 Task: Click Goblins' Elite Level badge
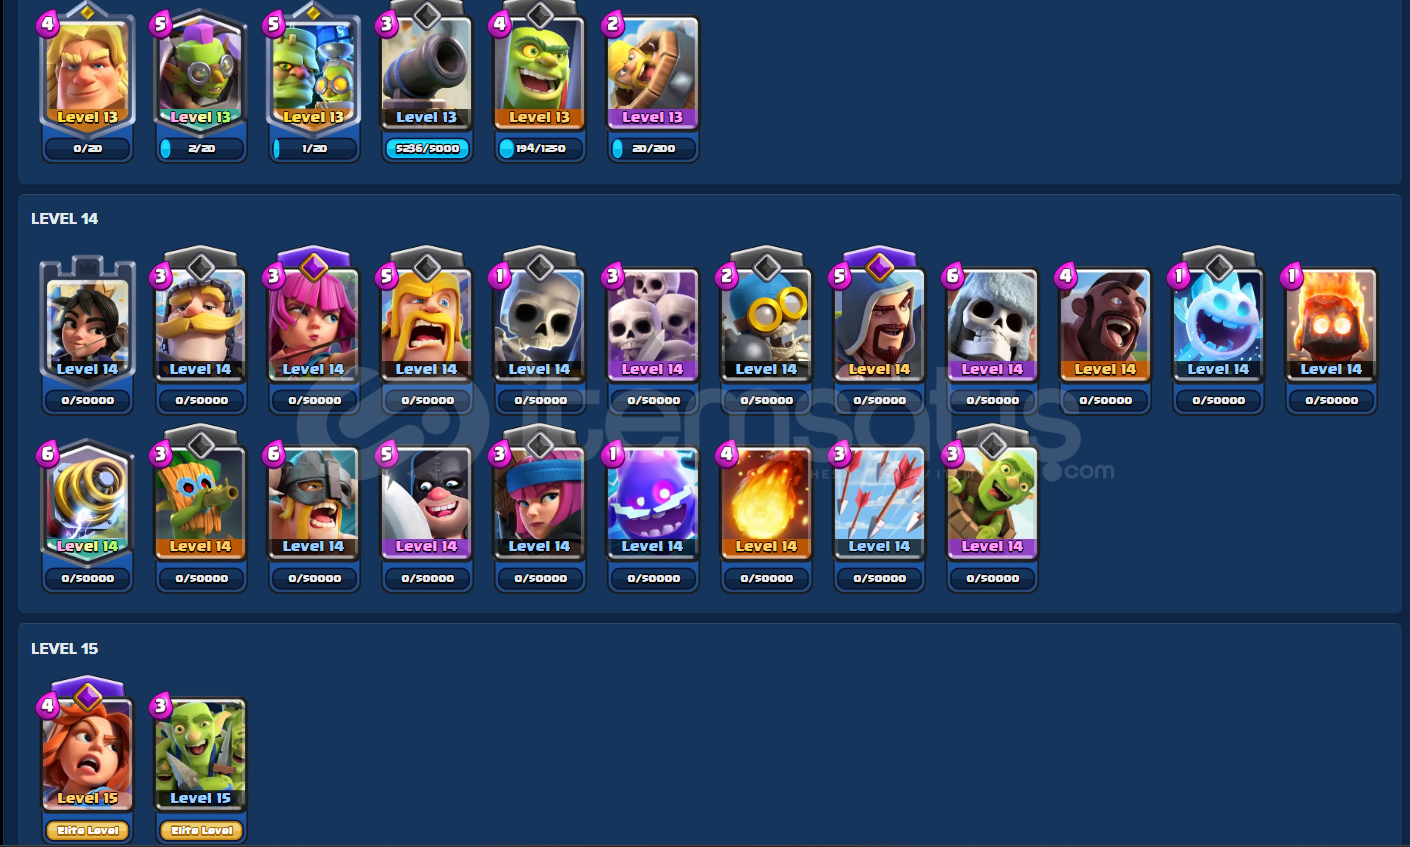(x=201, y=830)
